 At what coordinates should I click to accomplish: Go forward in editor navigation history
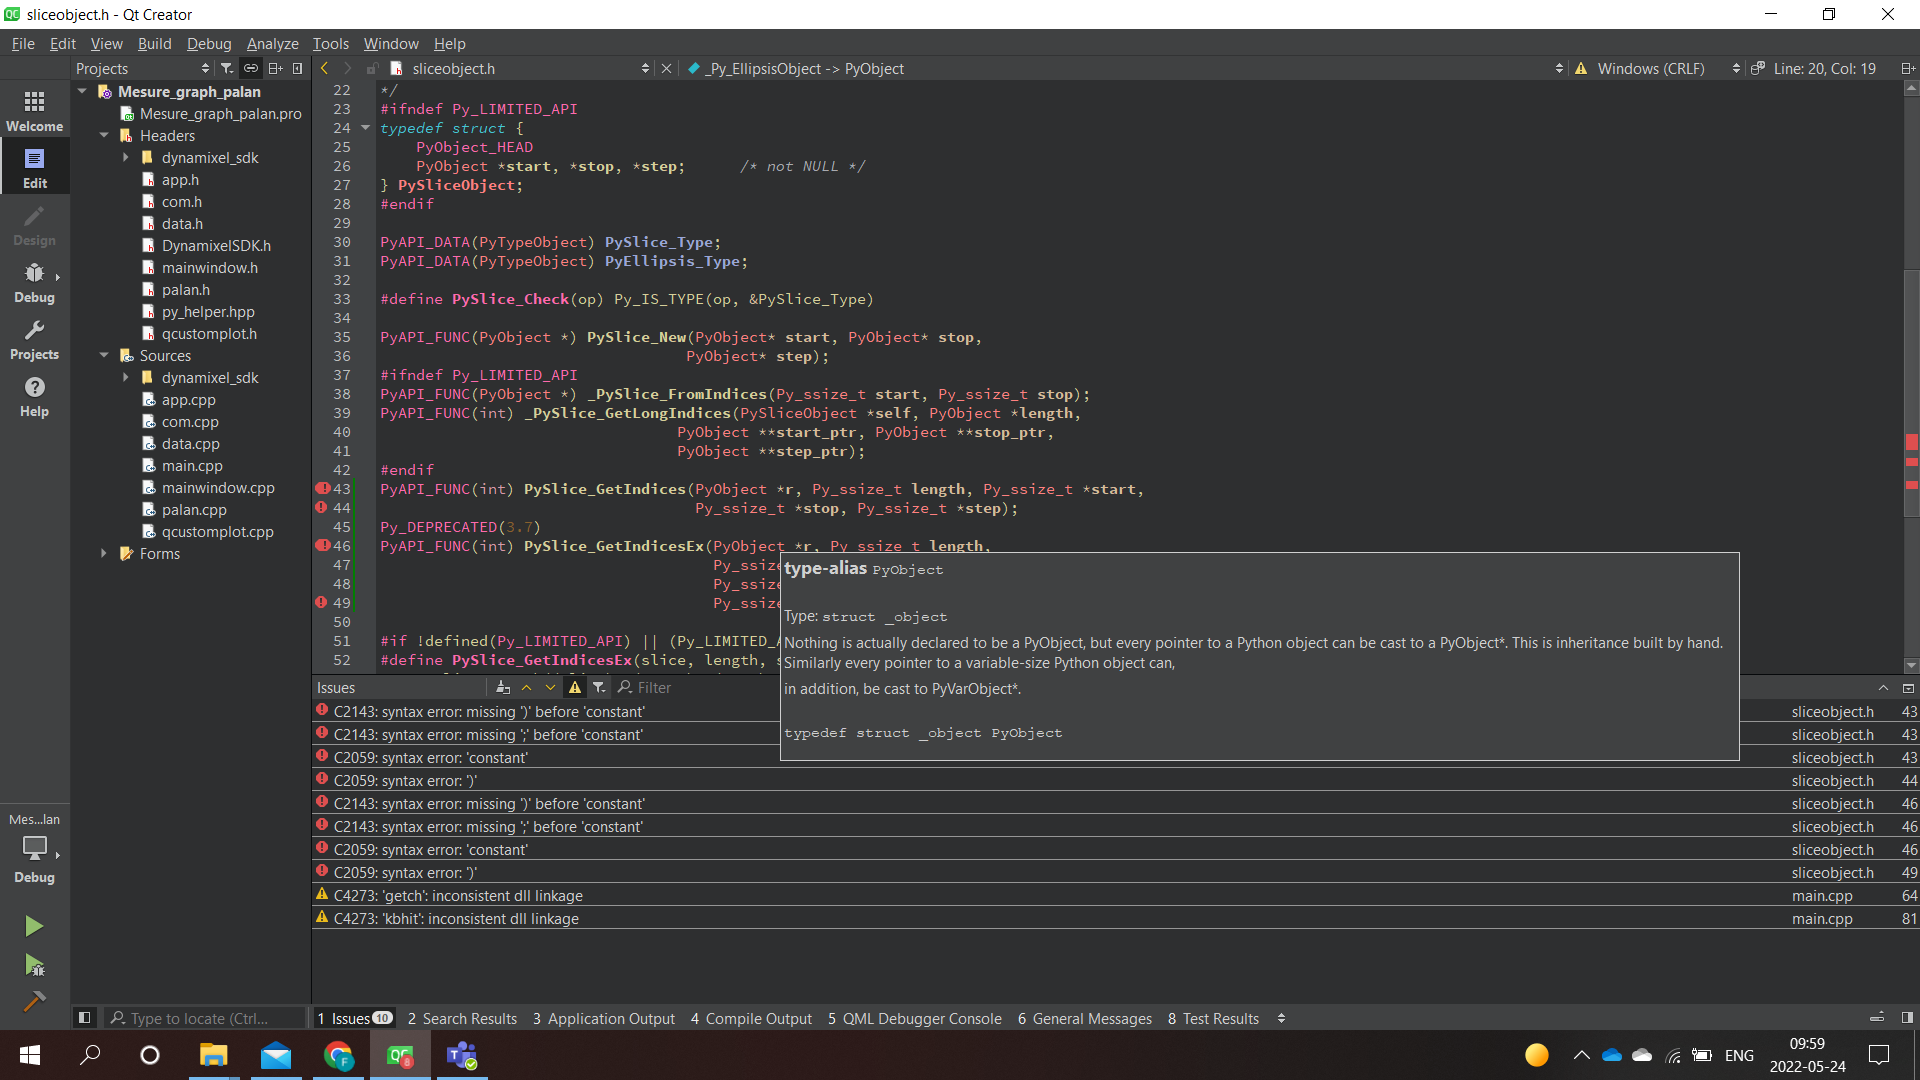click(347, 68)
